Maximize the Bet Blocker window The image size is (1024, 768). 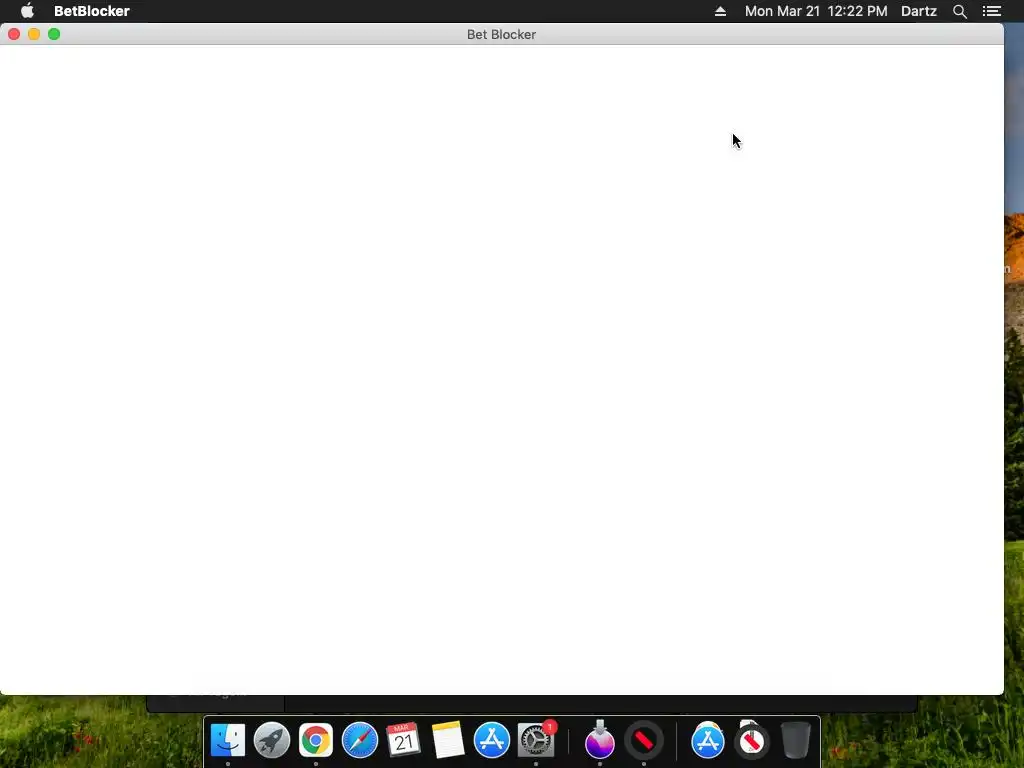[54, 34]
